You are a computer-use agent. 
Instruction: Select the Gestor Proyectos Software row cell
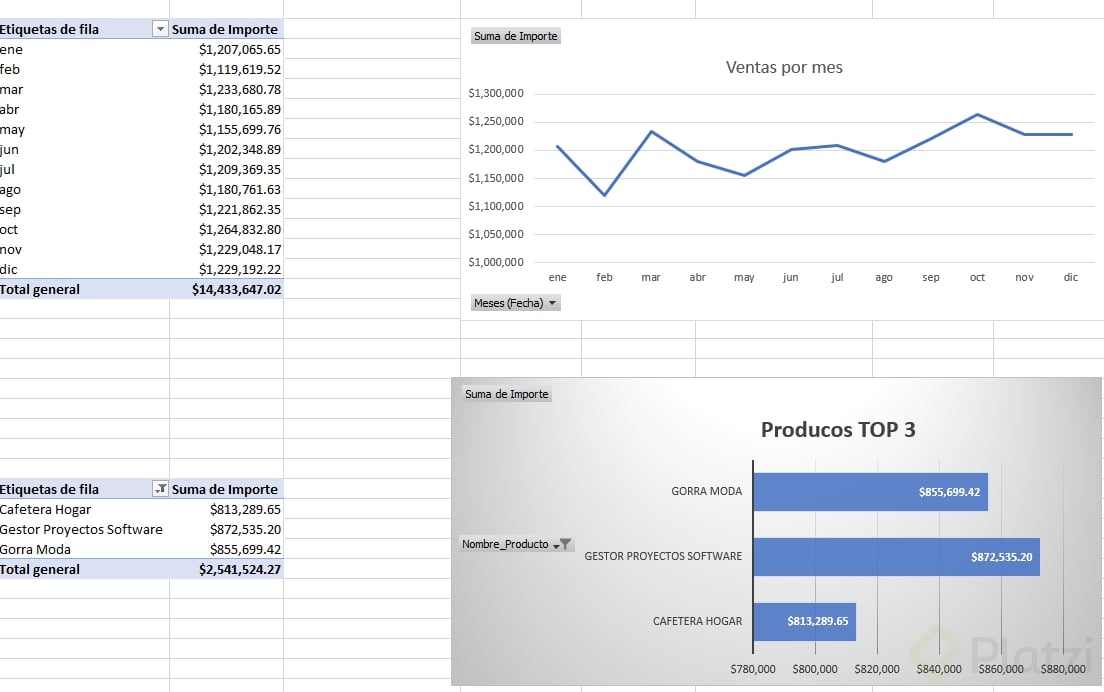pyautogui.click(x=81, y=529)
